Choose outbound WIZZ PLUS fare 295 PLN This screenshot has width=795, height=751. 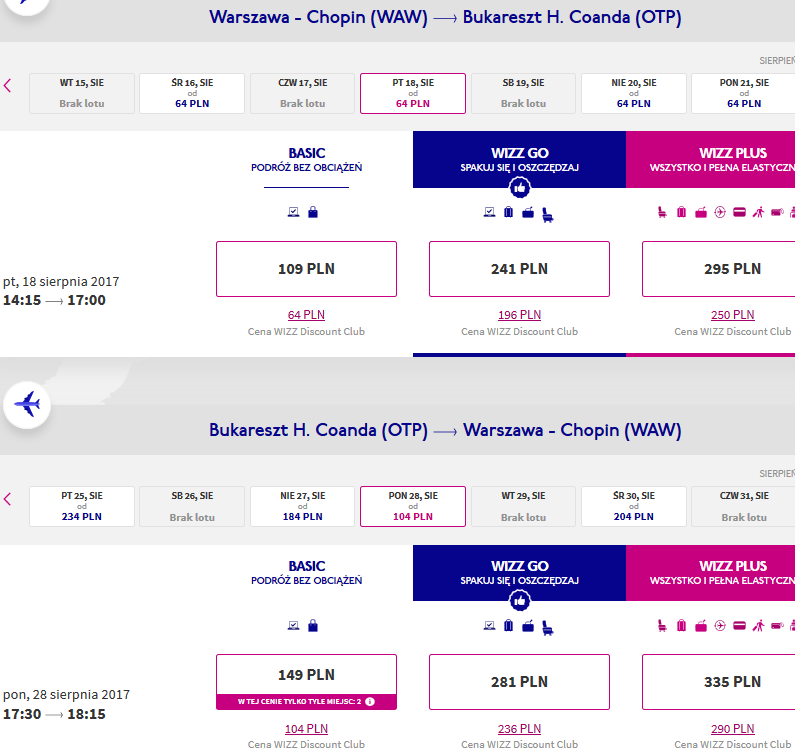point(718,269)
